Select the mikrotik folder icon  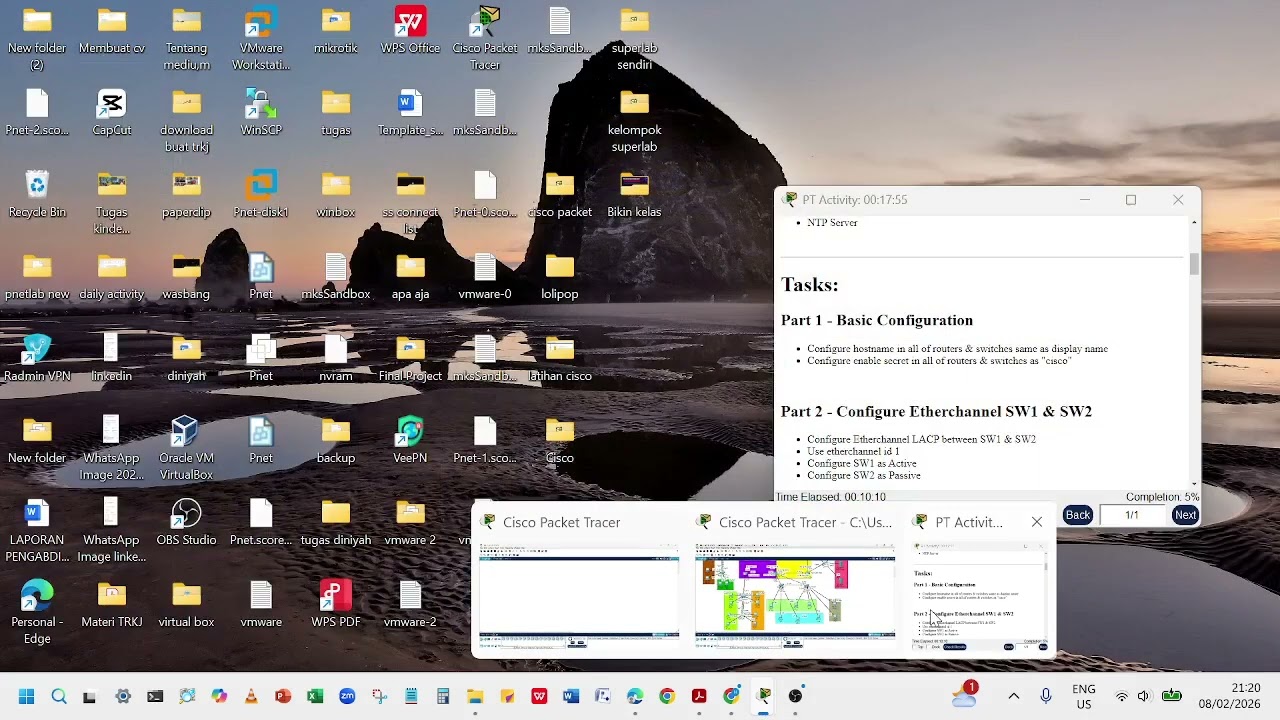click(336, 30)
